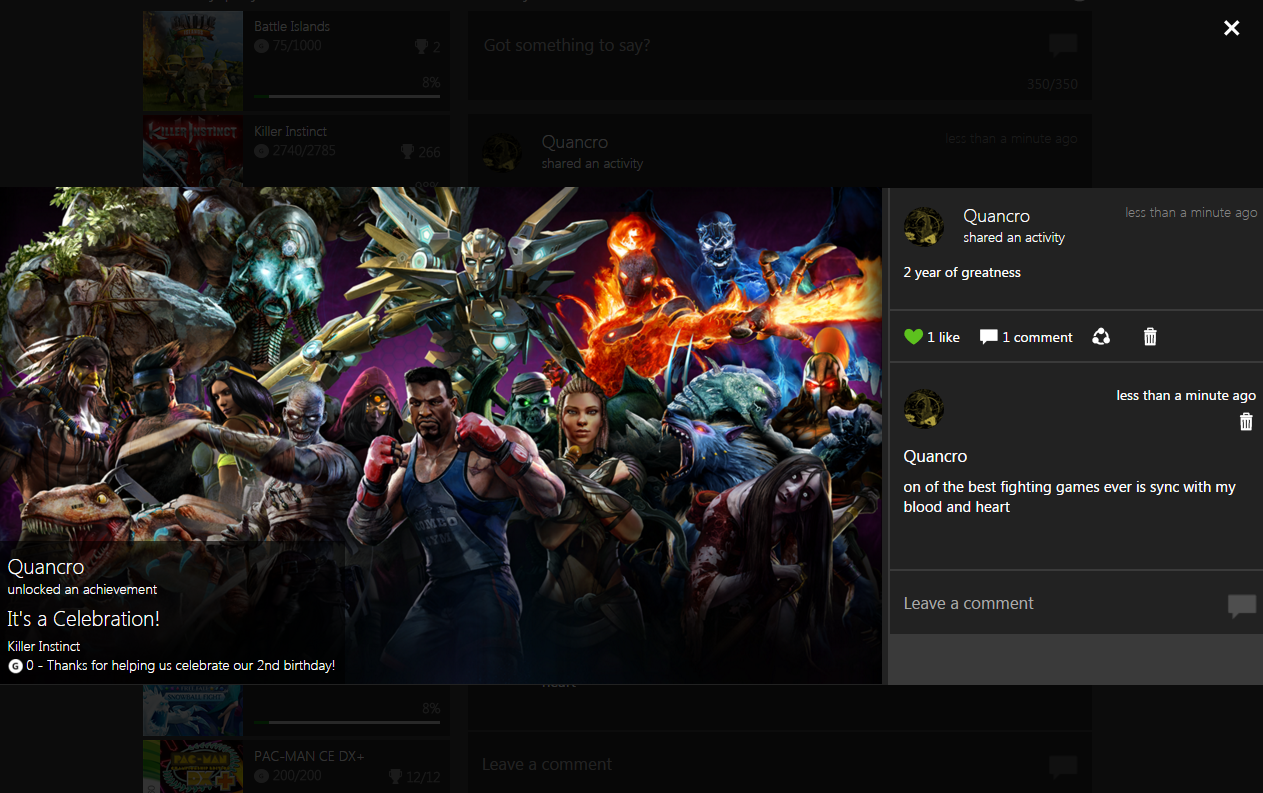Click the 'It's a Celebration!' achievement title
The image size is (1263, 793).
pyautogui.click(x=83, y=619)
